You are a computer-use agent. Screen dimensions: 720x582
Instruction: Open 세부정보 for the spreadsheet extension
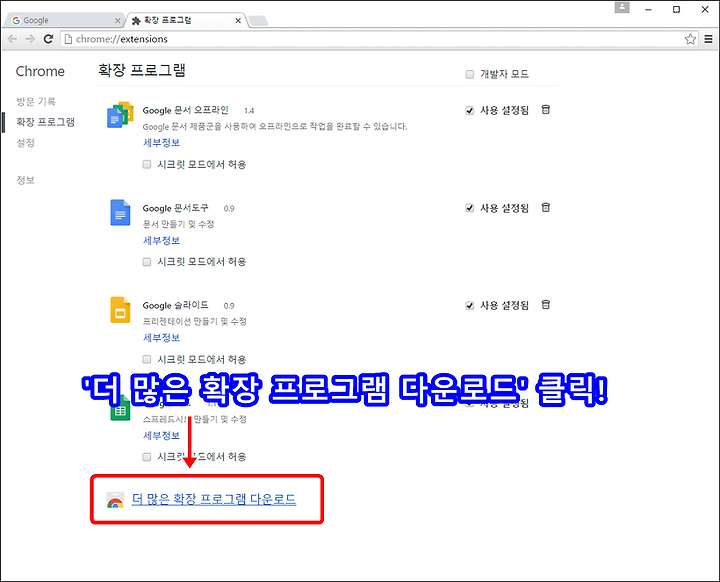click(x=161, y=435)
